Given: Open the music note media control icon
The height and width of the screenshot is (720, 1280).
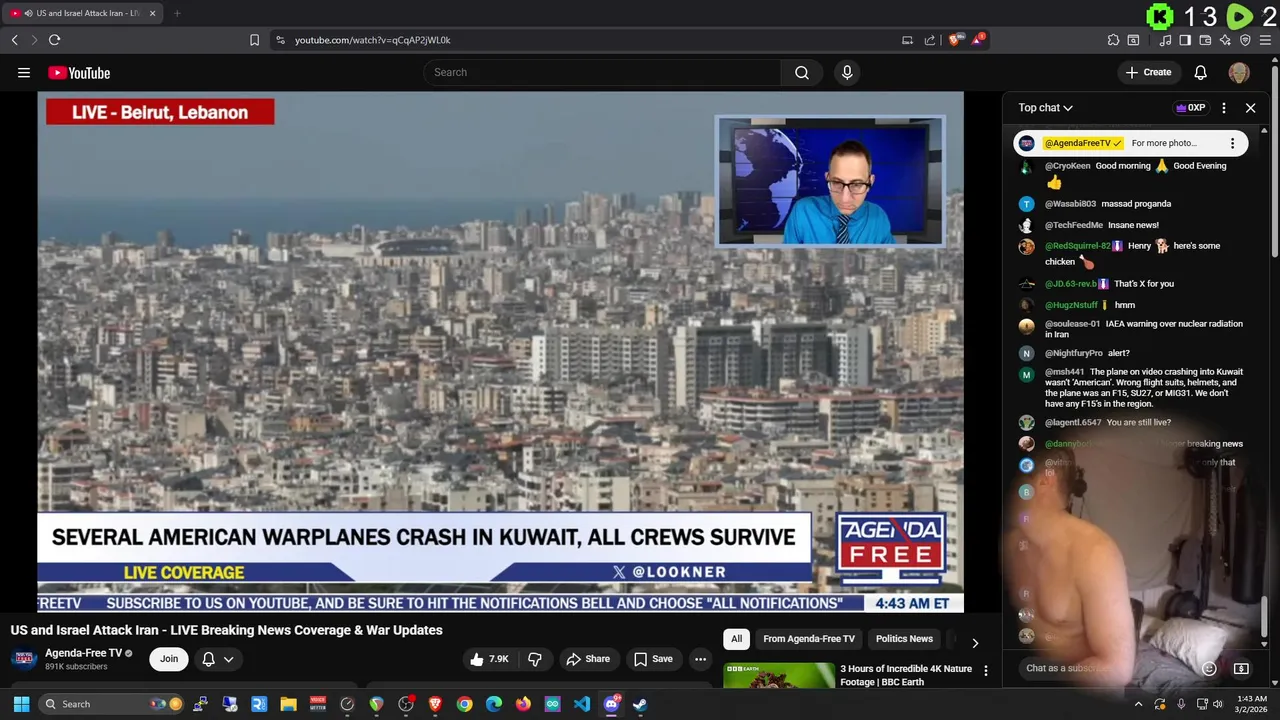Looking at the screenshot, I should [1165, 40].
